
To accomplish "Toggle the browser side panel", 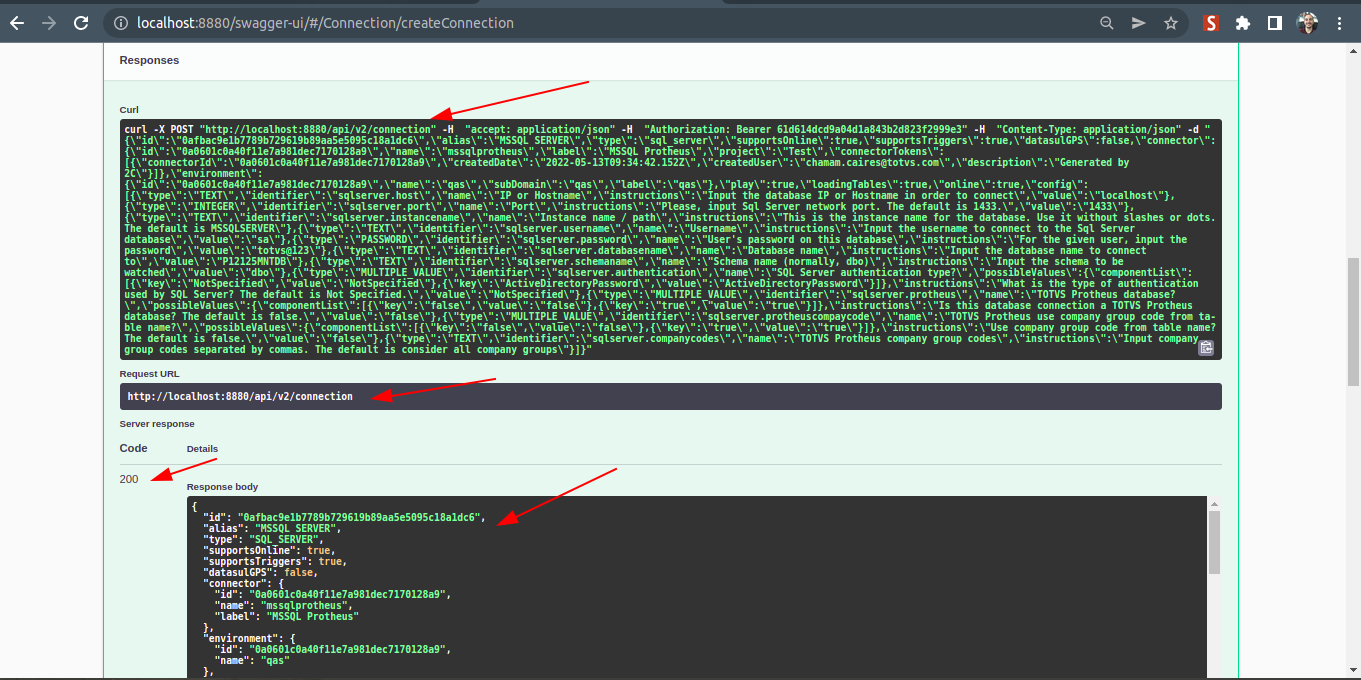I will point(1275,22).
